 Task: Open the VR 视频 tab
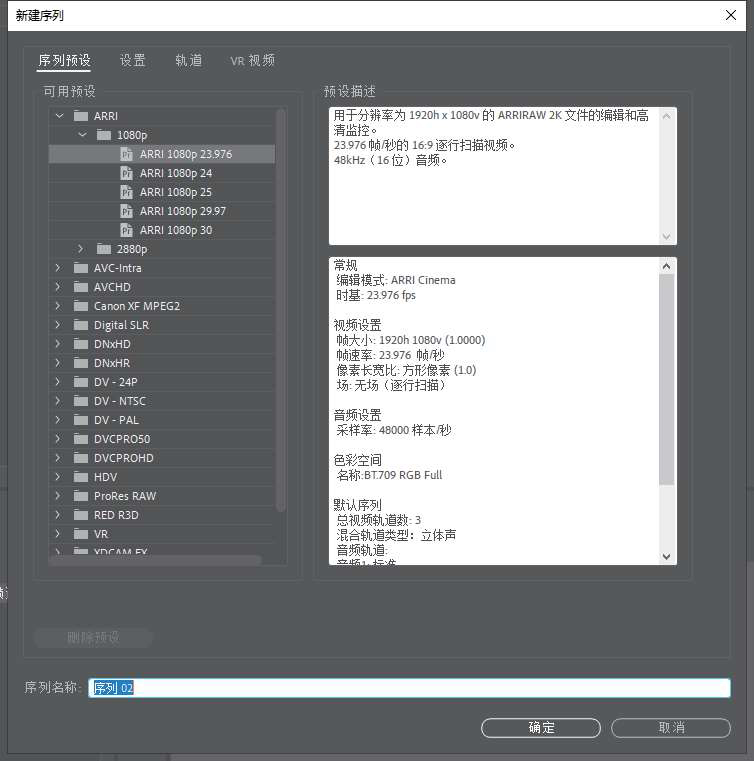click(252, 61)
